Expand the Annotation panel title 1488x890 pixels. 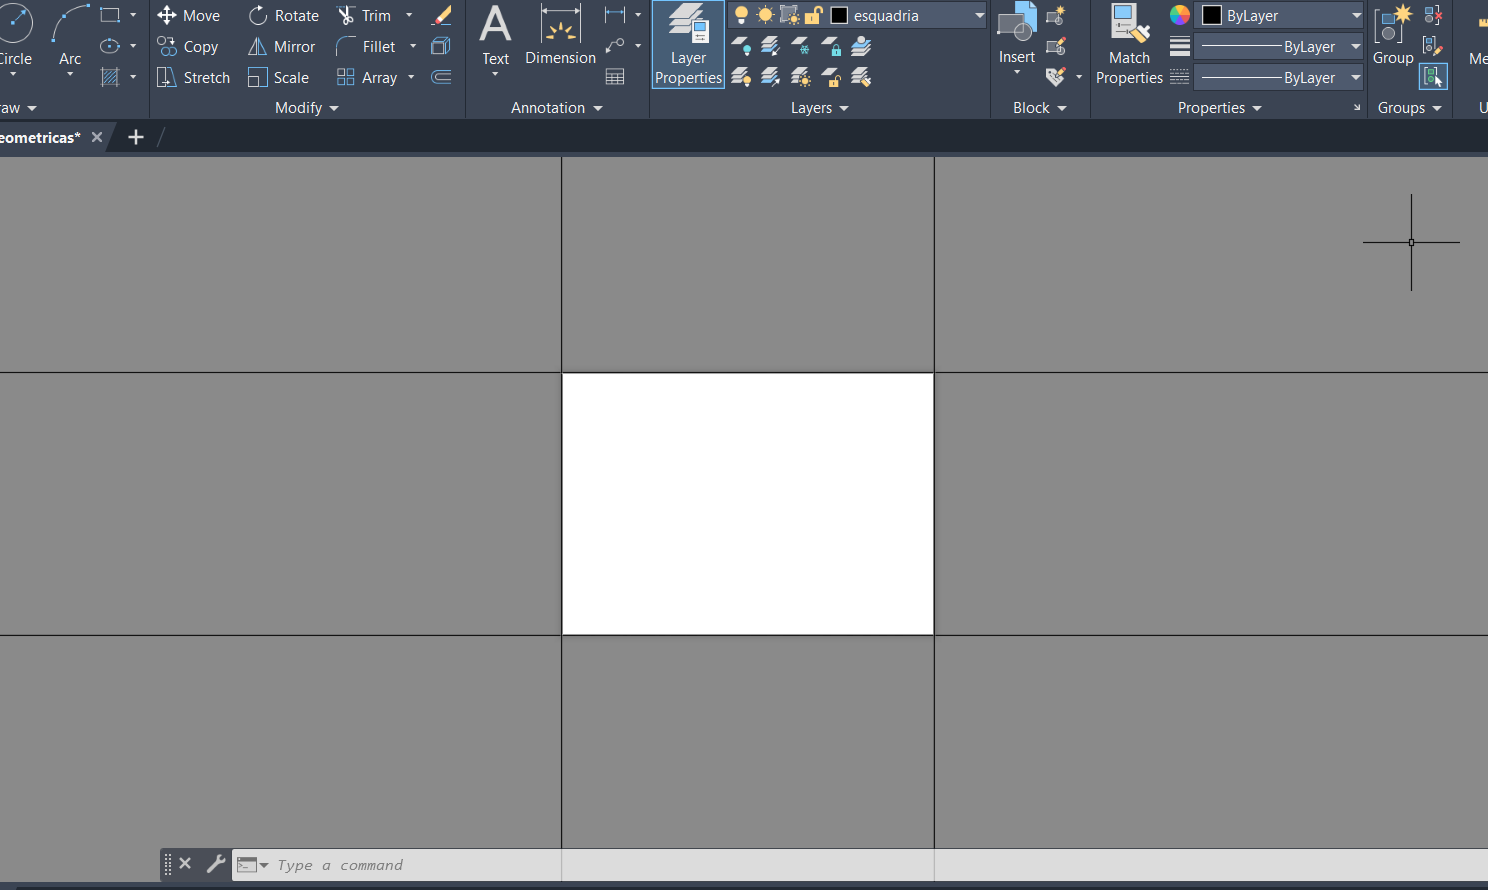557,108
